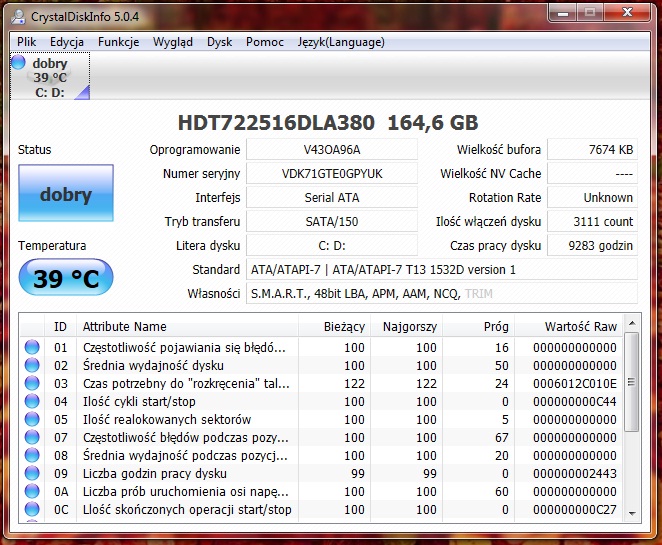662x545 pixels.
Task: Click the firmware field V43OA96A
Action: point(332,149)
